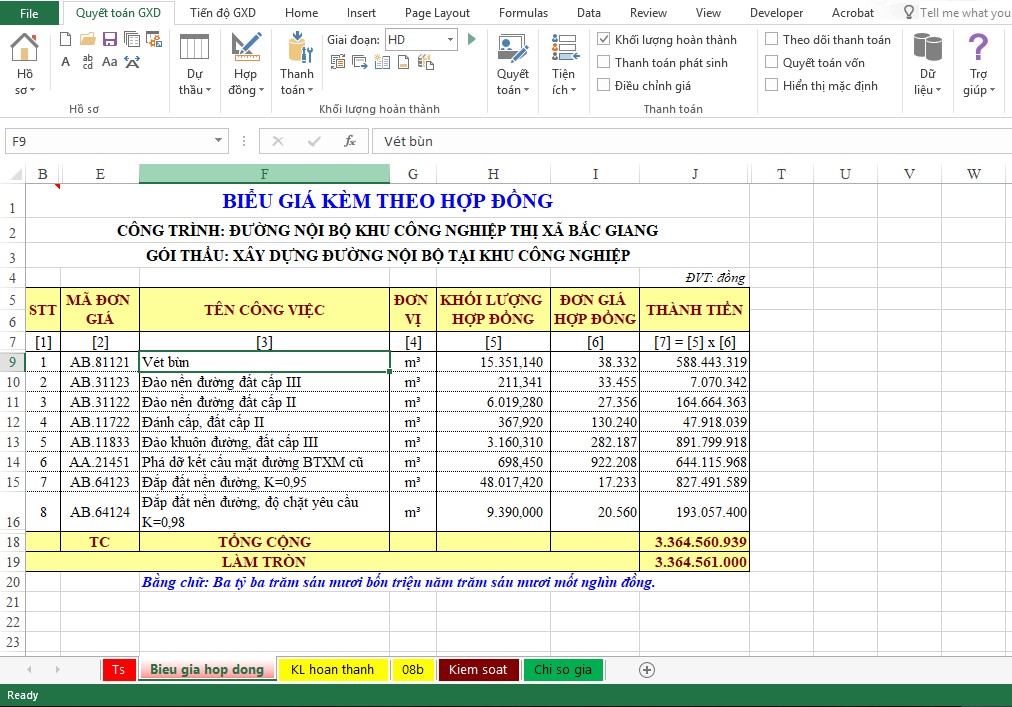Screen dimensions: 1012x707
Task: Open the Hồ sơ home icon menu
Action: [x=24, y=50]
